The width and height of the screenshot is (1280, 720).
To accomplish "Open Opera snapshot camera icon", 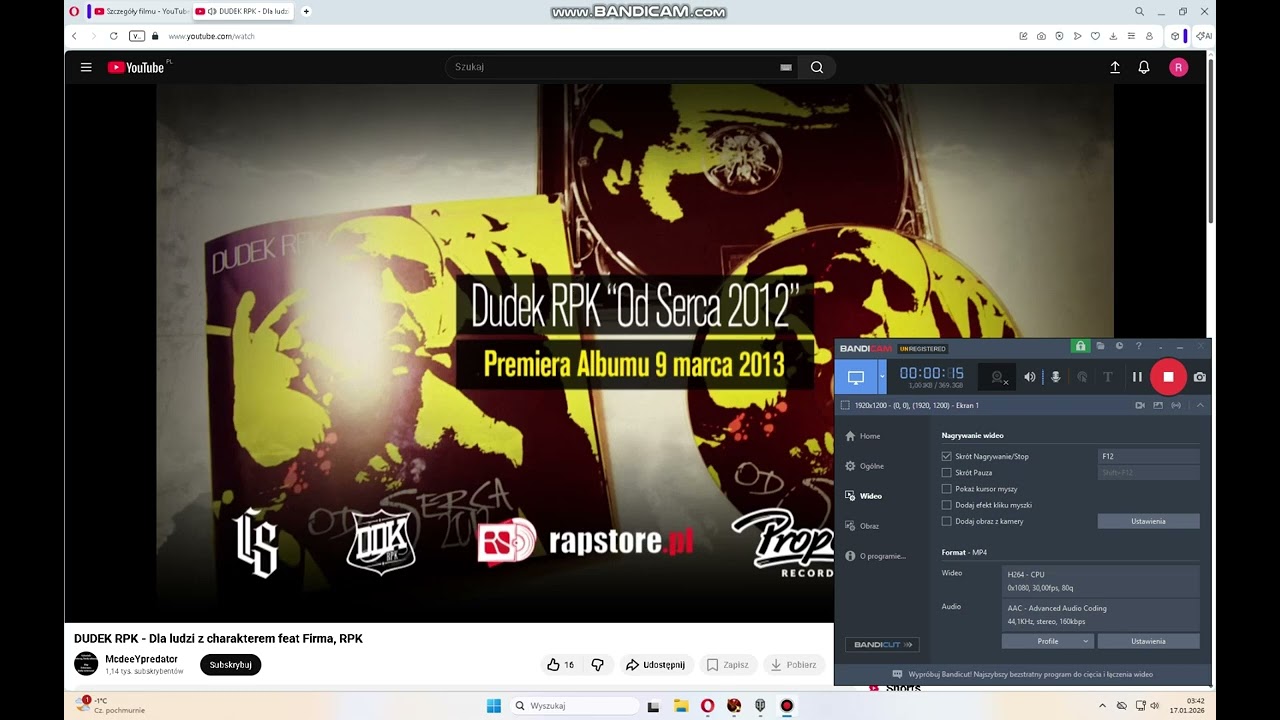I will tap(1041, 36).
